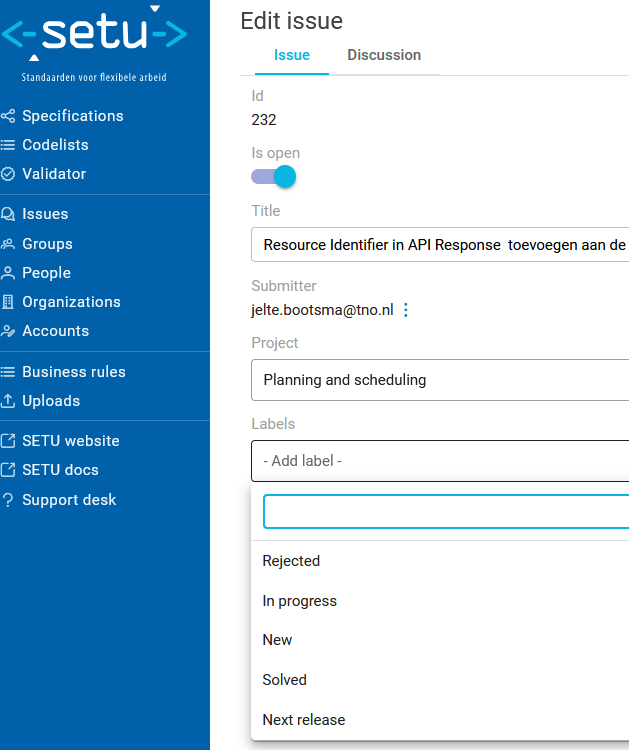The width and height of the screenshot is (629, 750).
Task: Navigate to Accounts
Action: click(x=55, y=331)
